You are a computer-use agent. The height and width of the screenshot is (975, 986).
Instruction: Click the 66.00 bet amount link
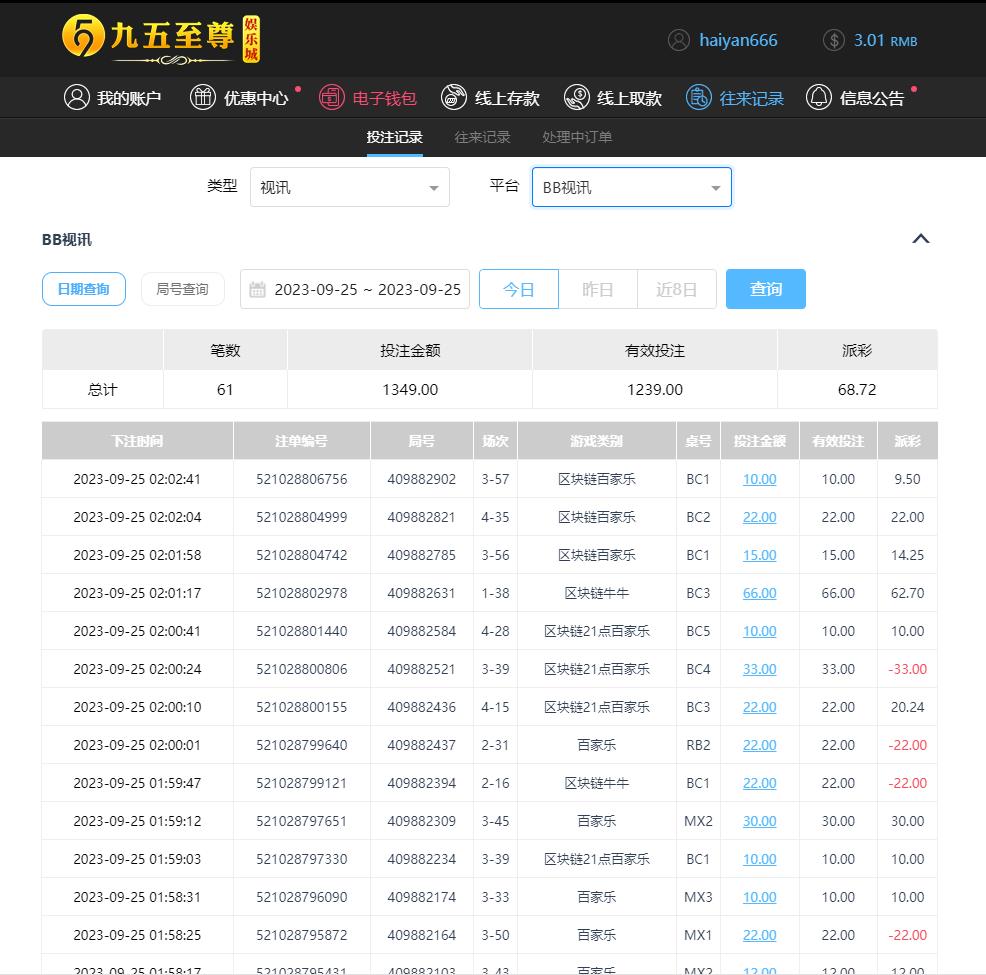759,593
